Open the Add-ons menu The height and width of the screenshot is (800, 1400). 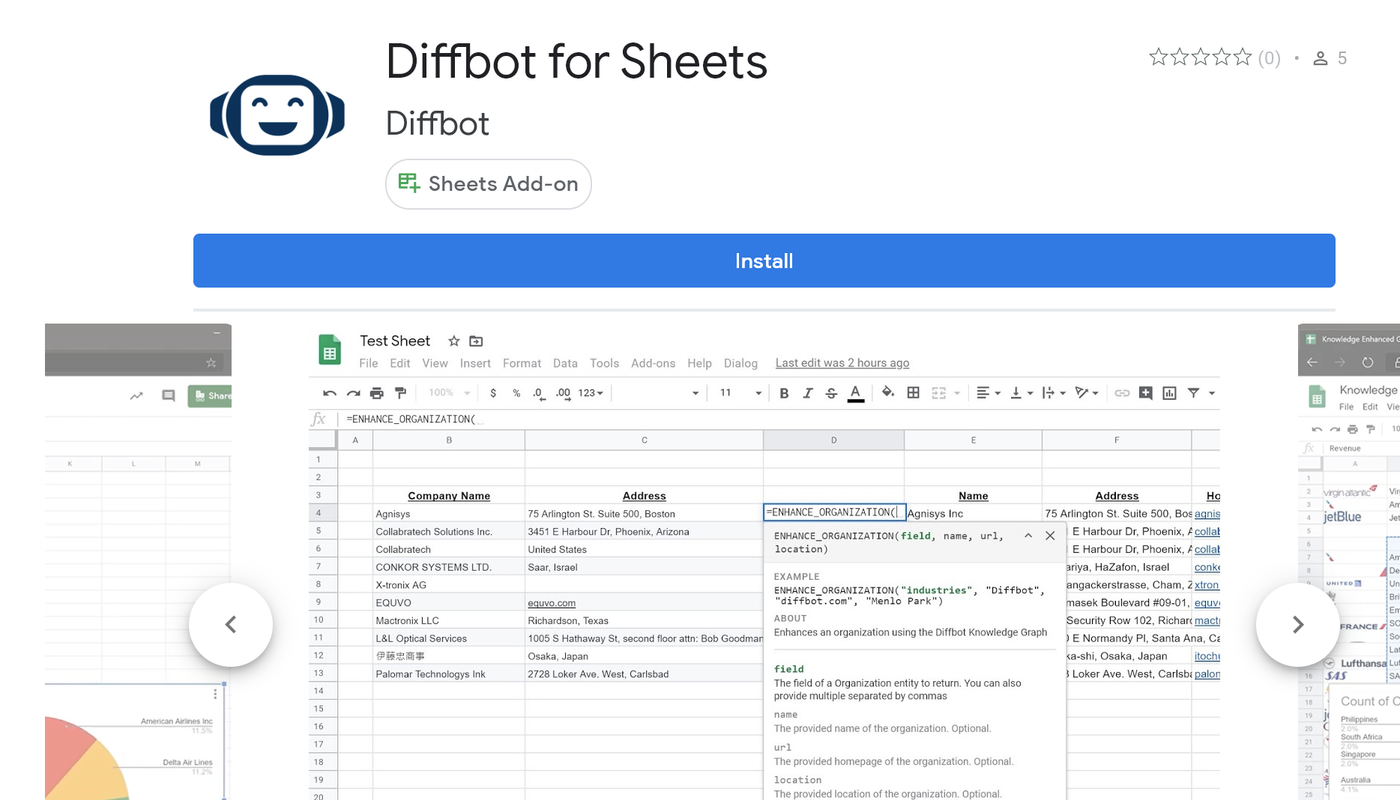[x=653, y=363]
